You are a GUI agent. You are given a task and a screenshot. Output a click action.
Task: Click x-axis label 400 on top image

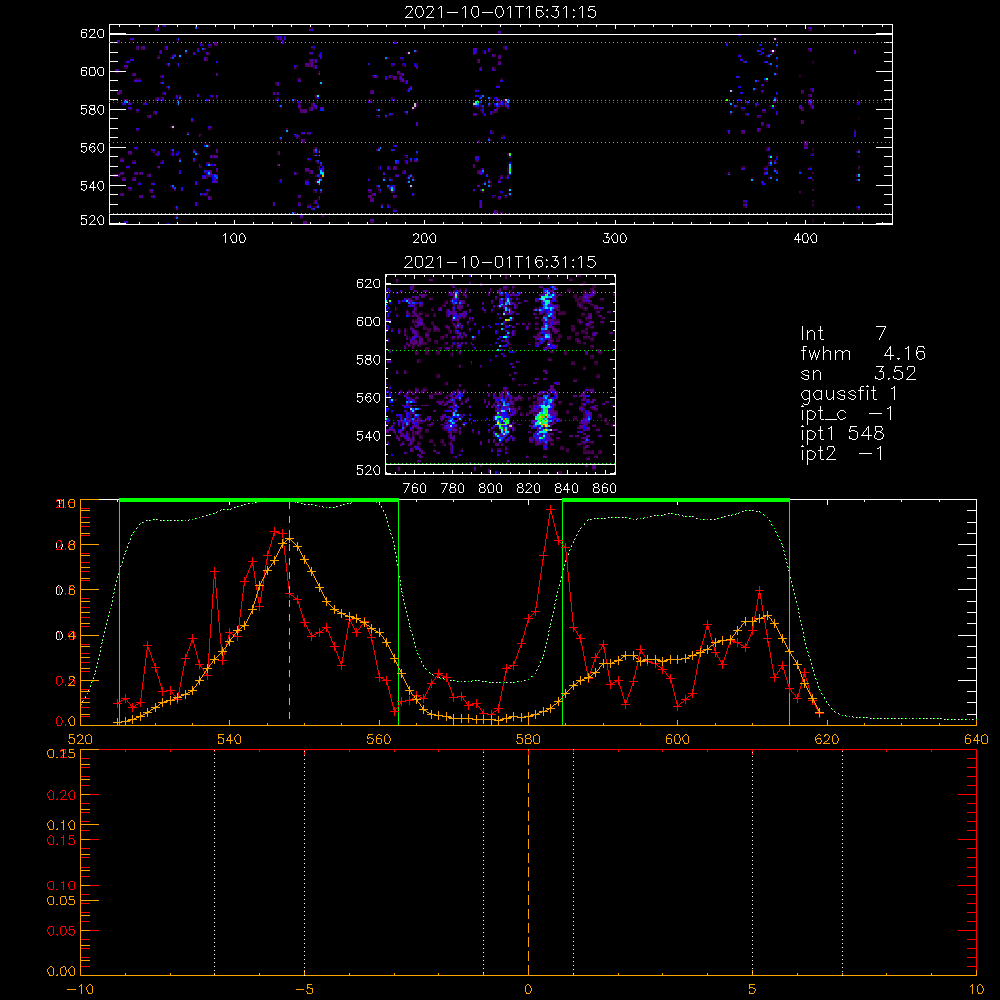tap(805, 239)
